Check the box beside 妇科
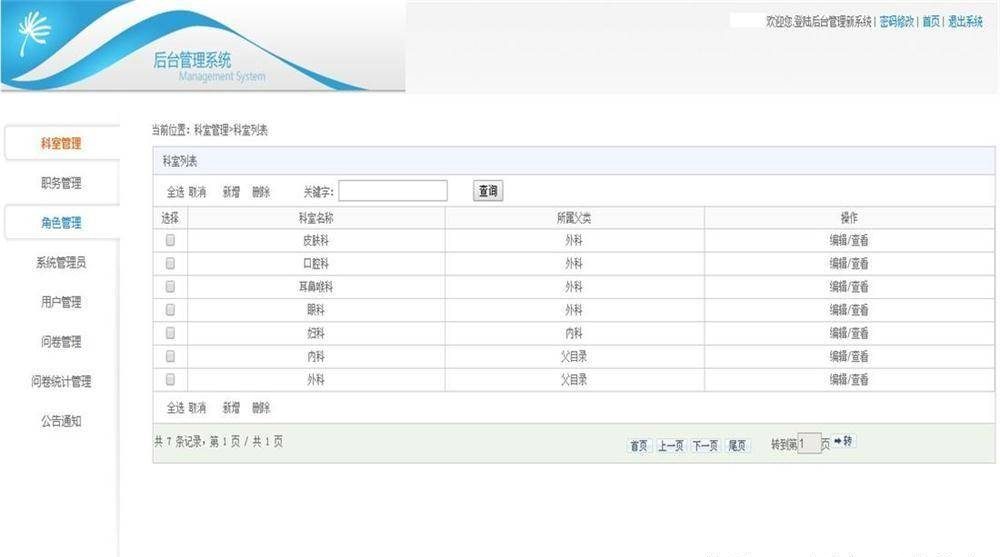This screenshot has height=557, width=1000. (x=170, y=332)
